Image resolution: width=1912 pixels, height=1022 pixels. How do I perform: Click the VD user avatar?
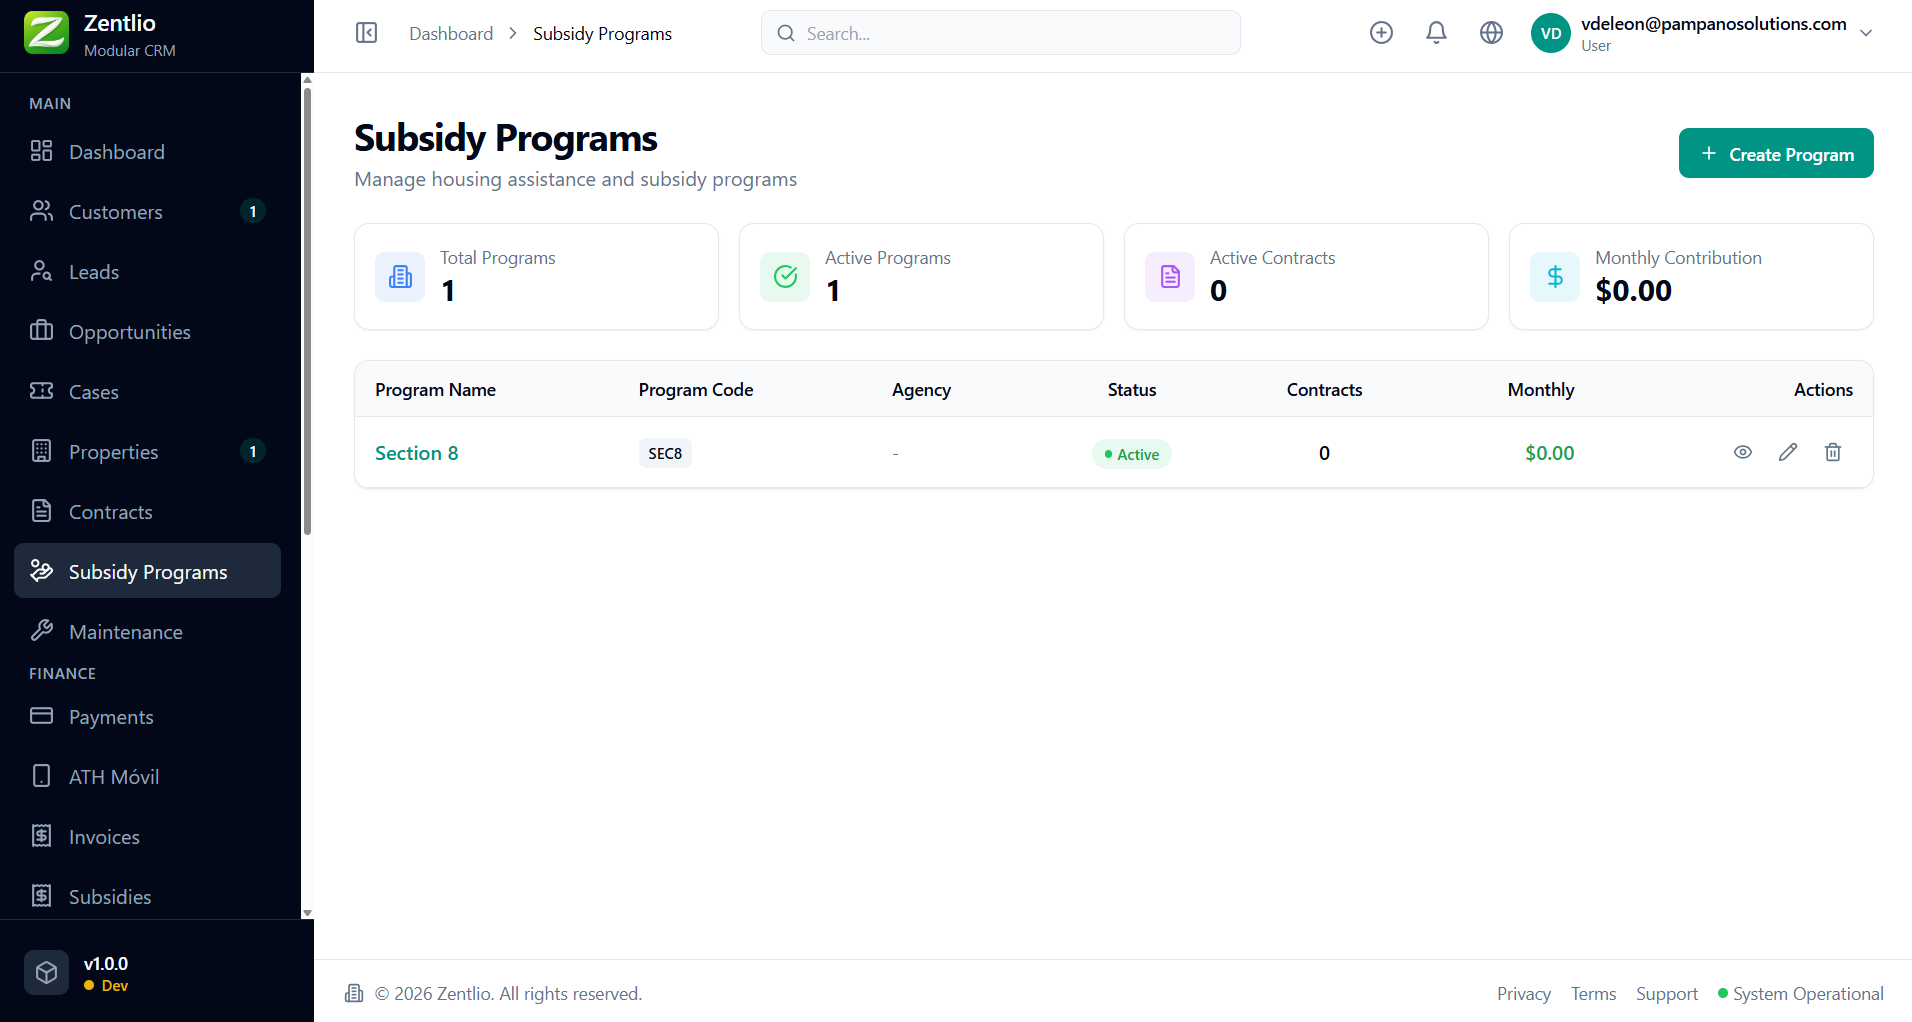tap(1550, 33)
